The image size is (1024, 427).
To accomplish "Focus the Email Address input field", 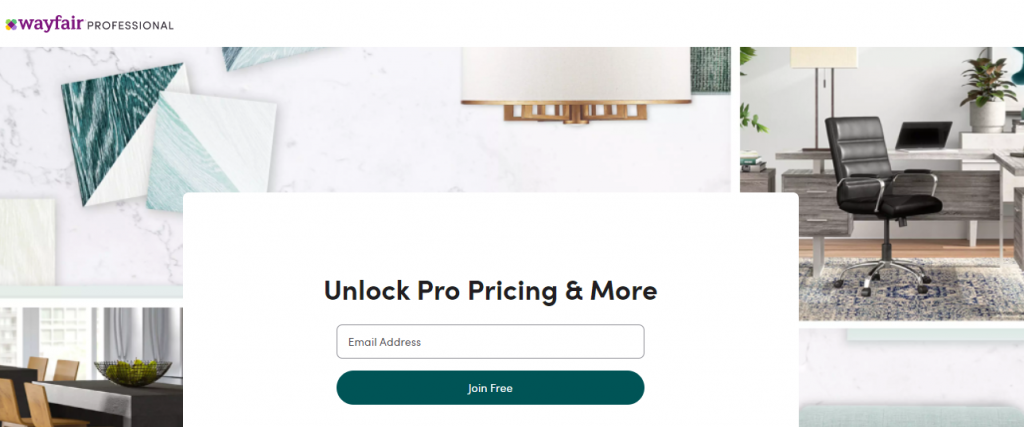I will (x=490, y=341).
